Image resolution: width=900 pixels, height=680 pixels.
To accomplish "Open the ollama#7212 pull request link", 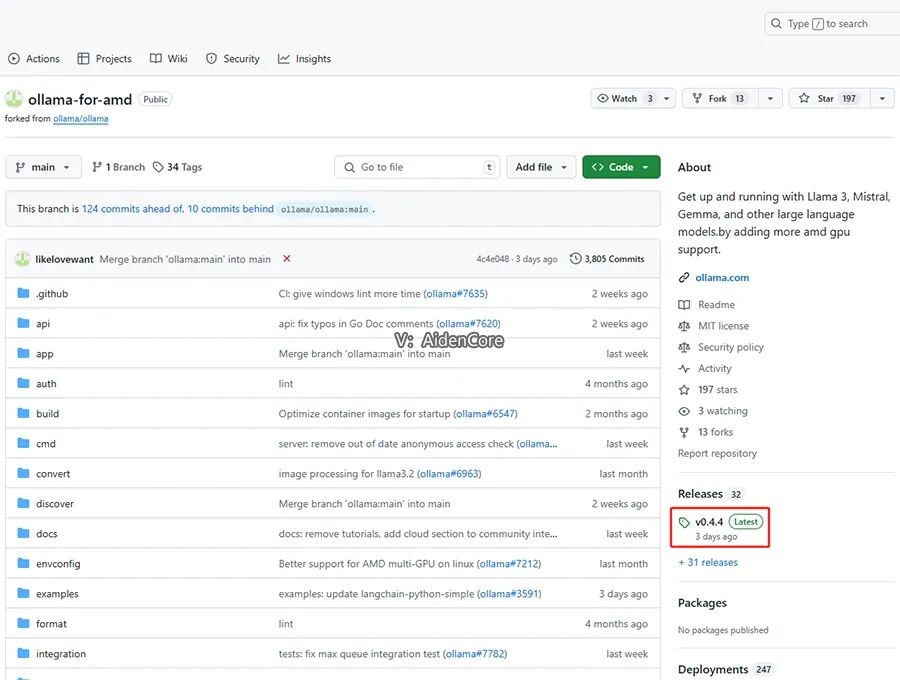I will (509, 564).
